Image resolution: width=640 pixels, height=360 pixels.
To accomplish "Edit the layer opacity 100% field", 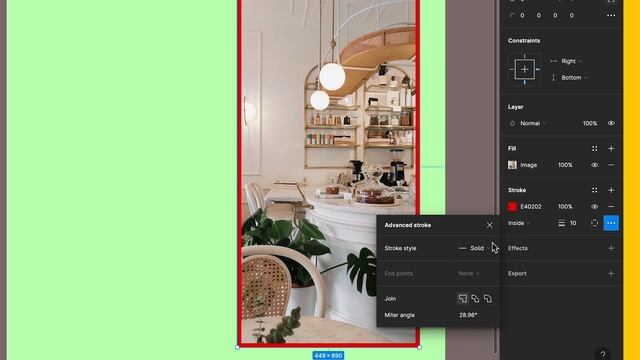I will tap(590, 123).
